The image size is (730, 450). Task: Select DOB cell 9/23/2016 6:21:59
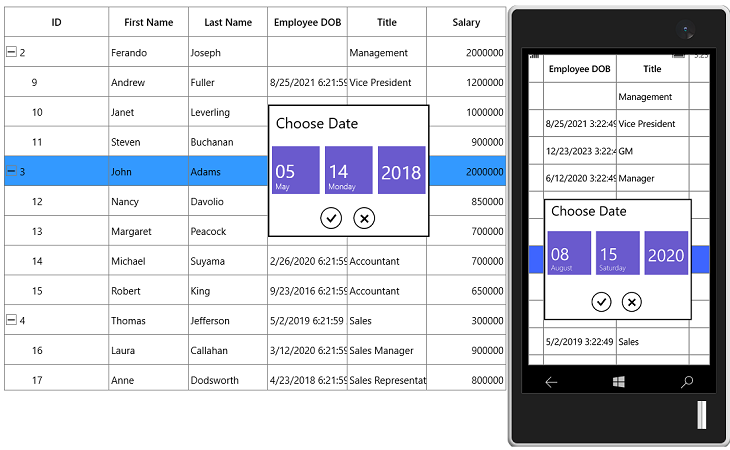(307, 290)
